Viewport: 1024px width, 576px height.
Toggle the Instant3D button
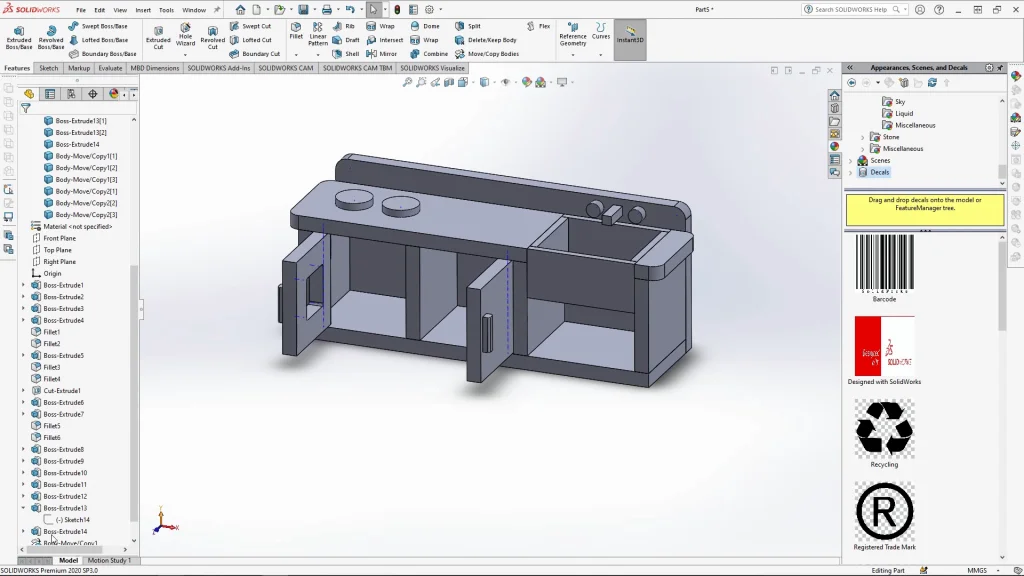click(630, 37)
